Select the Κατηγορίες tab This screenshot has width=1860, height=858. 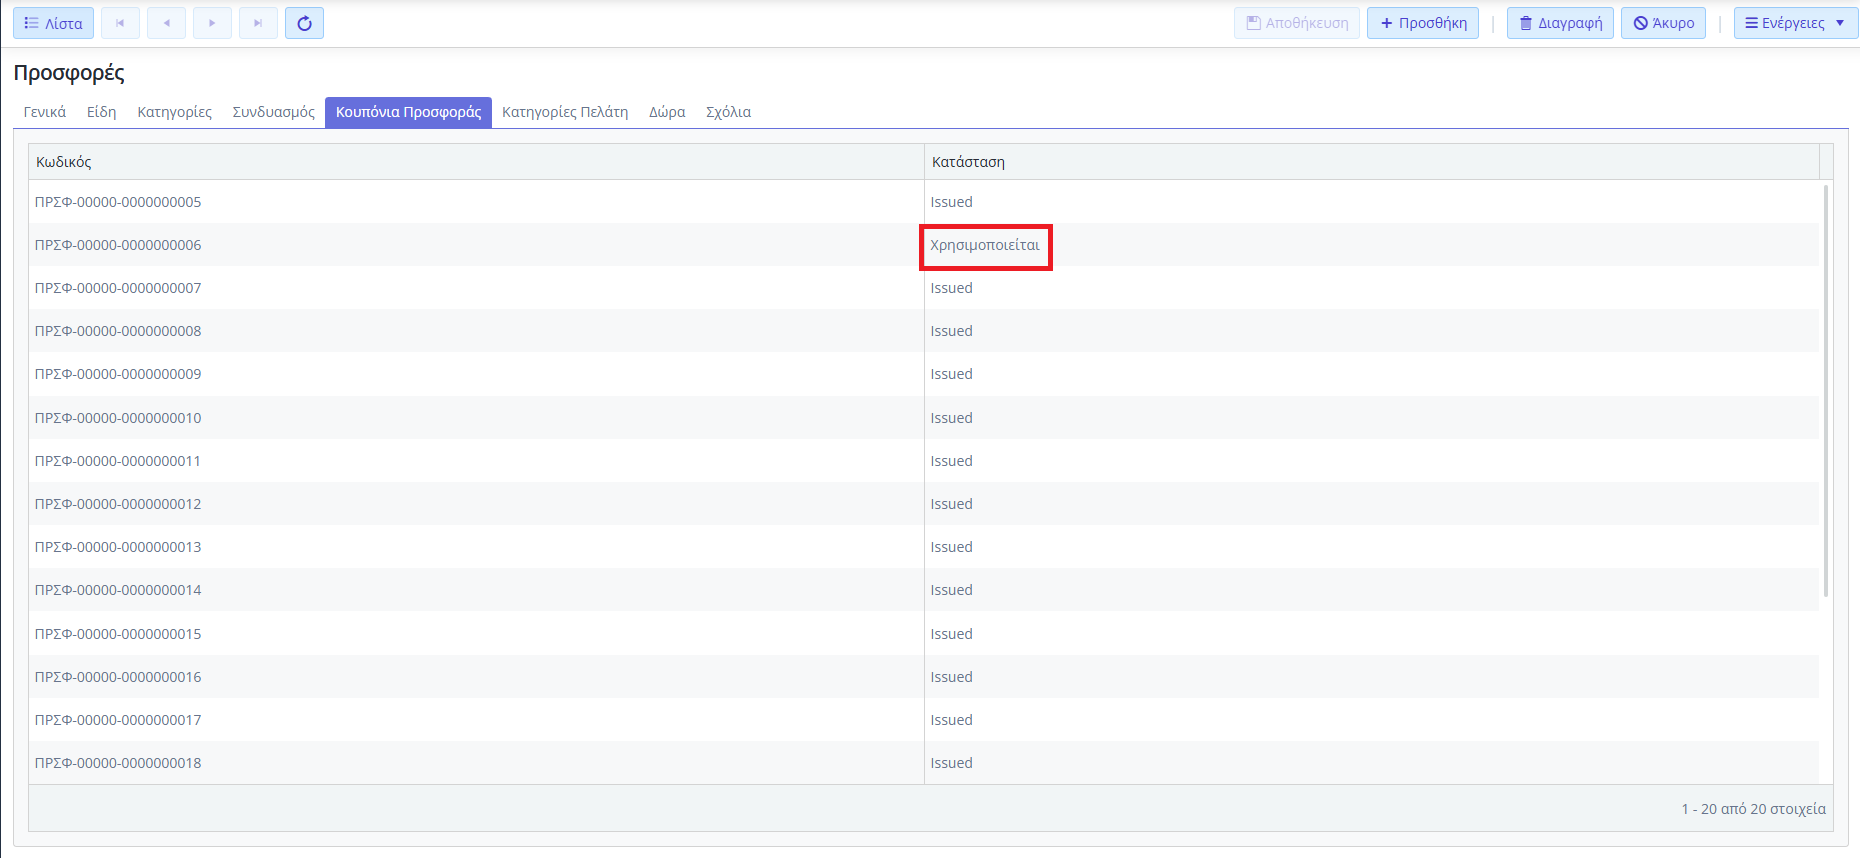(x=174, y=112)
